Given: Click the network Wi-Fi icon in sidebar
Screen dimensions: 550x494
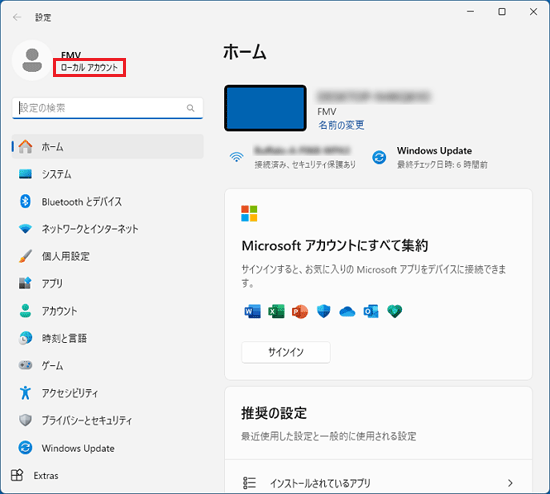Looking at the screenshot, I should [x=25, y=229].
